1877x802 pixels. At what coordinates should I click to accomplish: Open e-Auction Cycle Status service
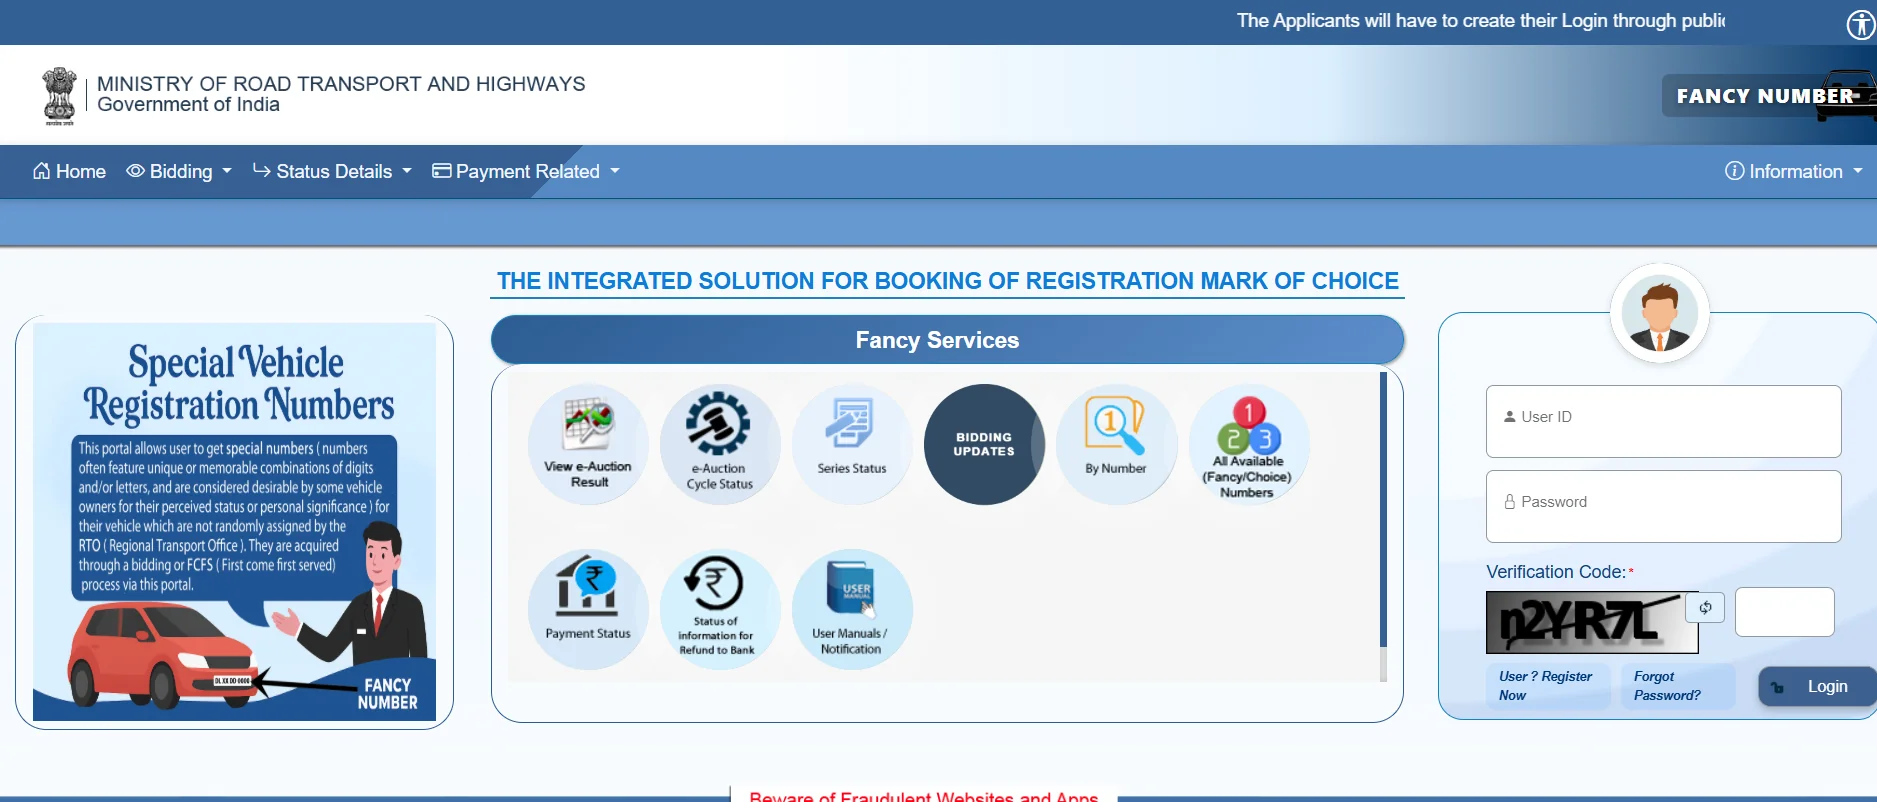(720, 444)
